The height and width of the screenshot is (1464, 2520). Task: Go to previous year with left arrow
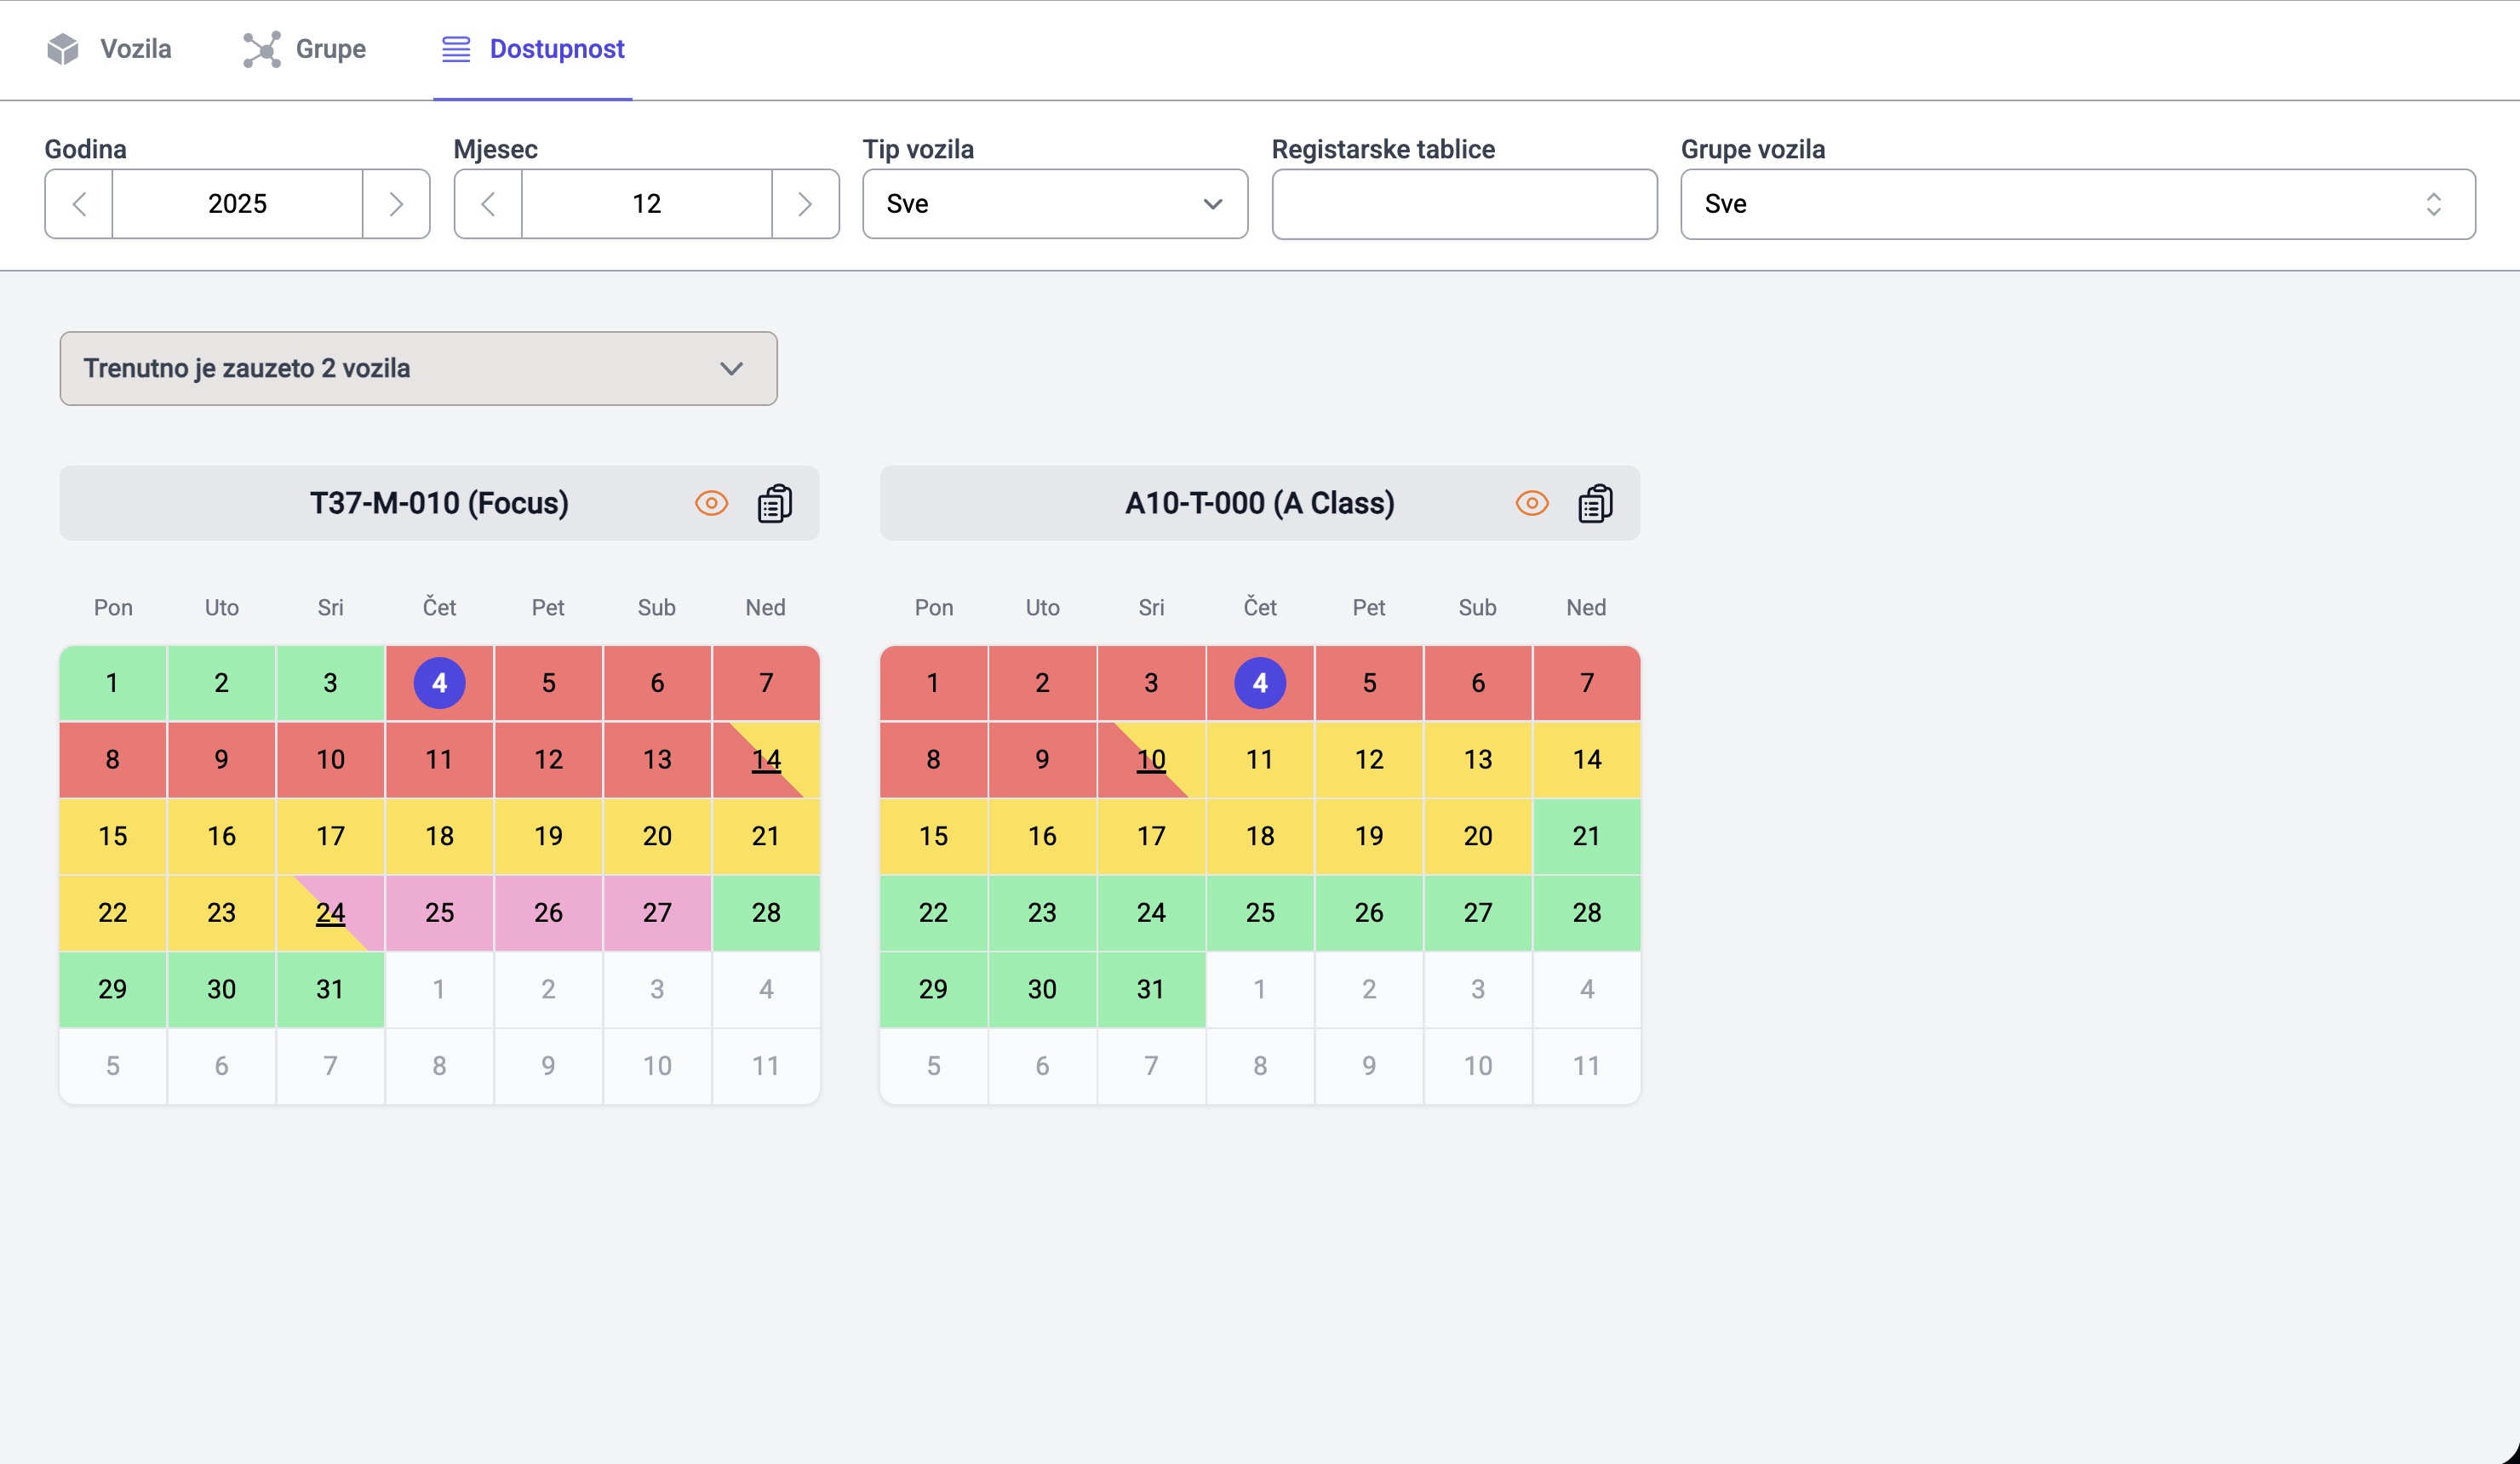[x=79, y=204]
